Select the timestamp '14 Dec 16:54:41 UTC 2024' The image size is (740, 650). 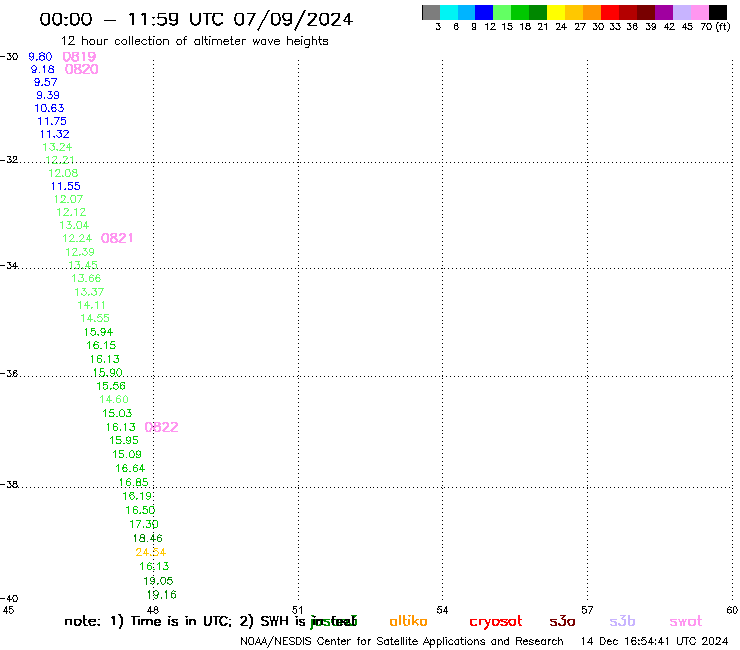coord(654,642)
